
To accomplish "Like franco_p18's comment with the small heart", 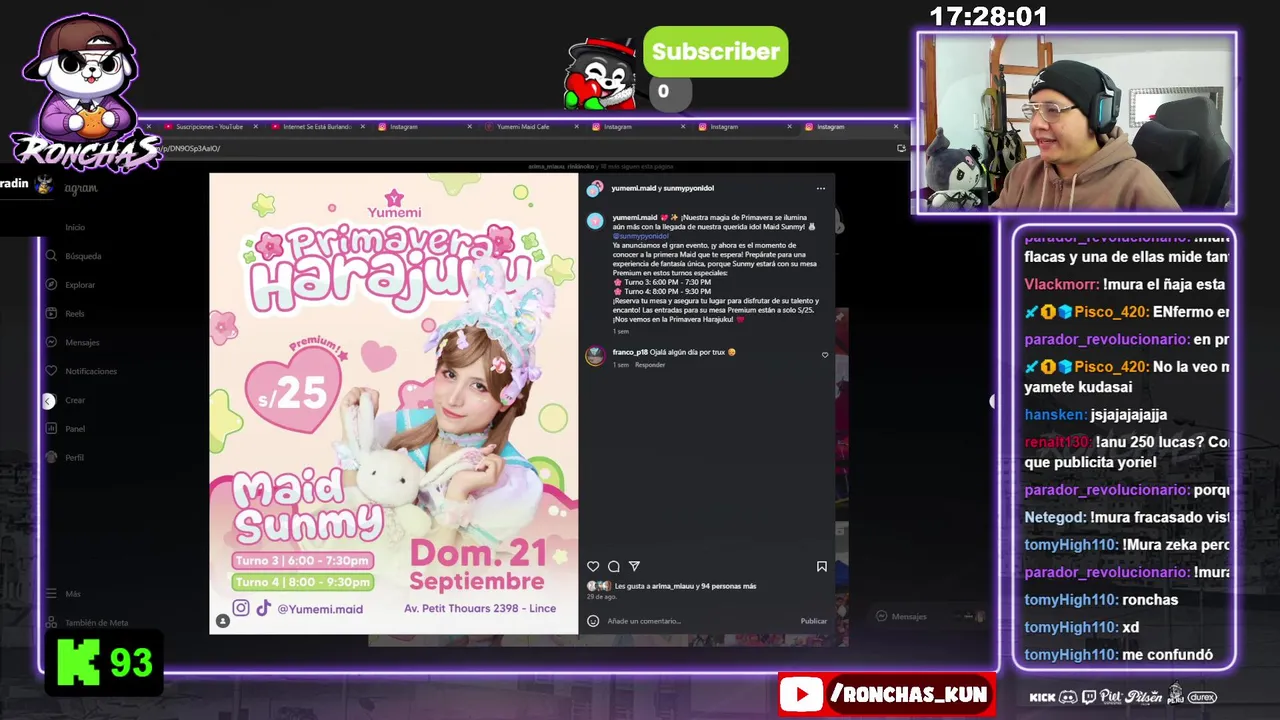I will (x=825, y=354).
